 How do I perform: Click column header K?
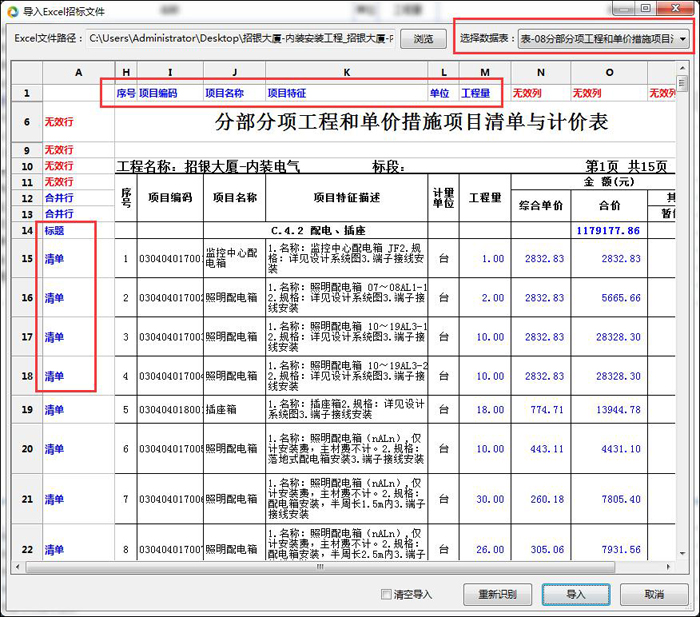(346, 73)
